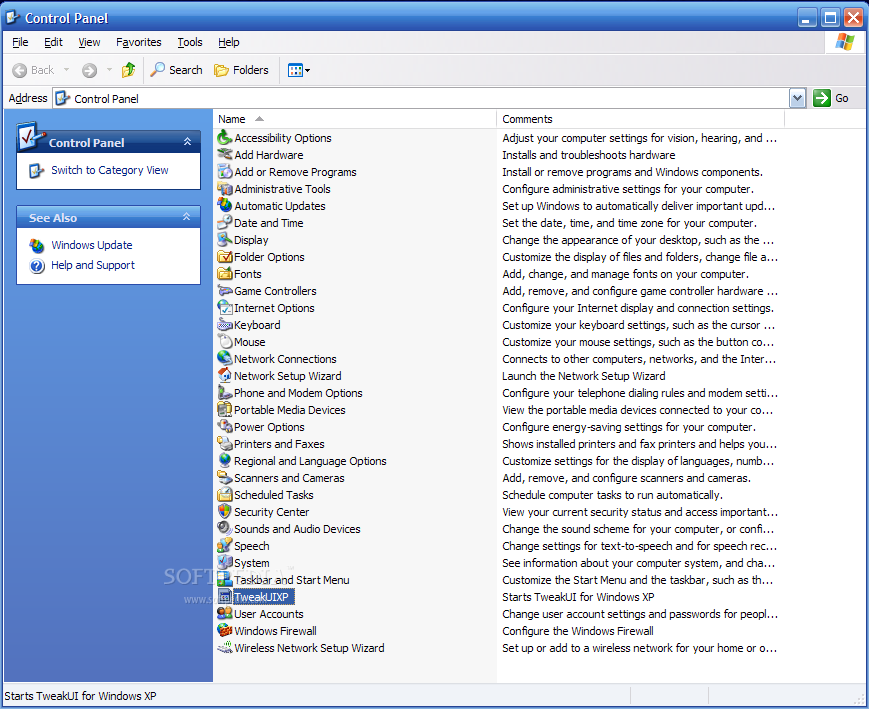Select the Display applet icon
This screenshot has width=869, height=709.
pyautogui.click(x=224, y=239)
